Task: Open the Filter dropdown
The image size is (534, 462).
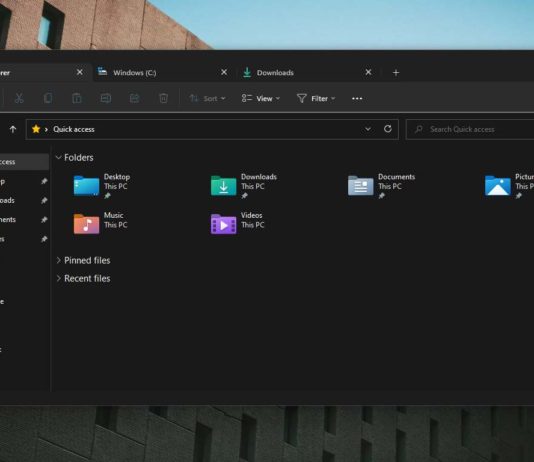Action: [x=316, y=98]
